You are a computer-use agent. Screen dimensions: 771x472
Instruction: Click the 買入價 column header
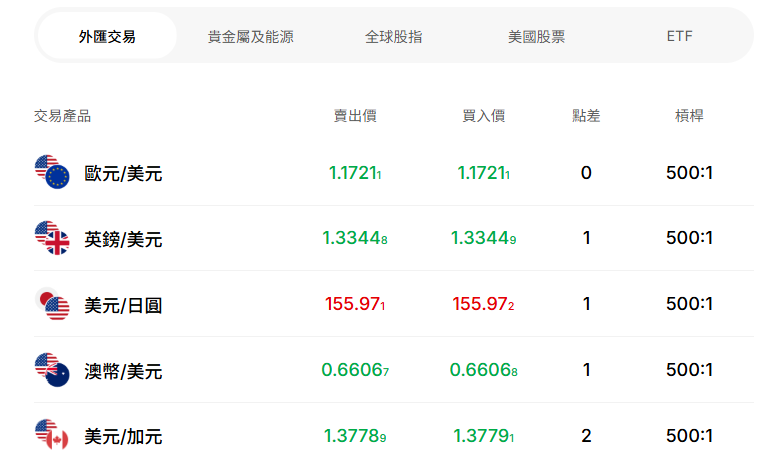(x=483, y=116)
